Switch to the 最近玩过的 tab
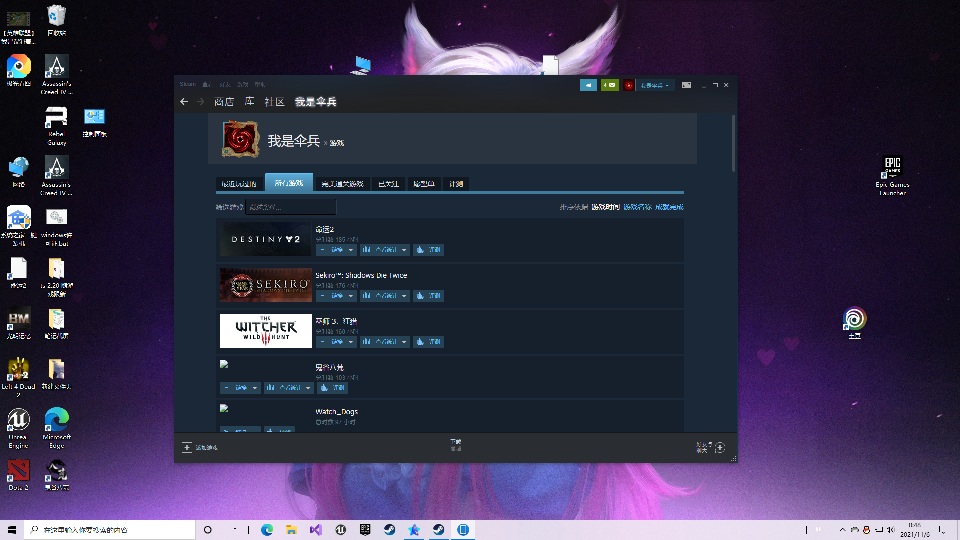The image size is (960, 540). (x=239, y=184)
